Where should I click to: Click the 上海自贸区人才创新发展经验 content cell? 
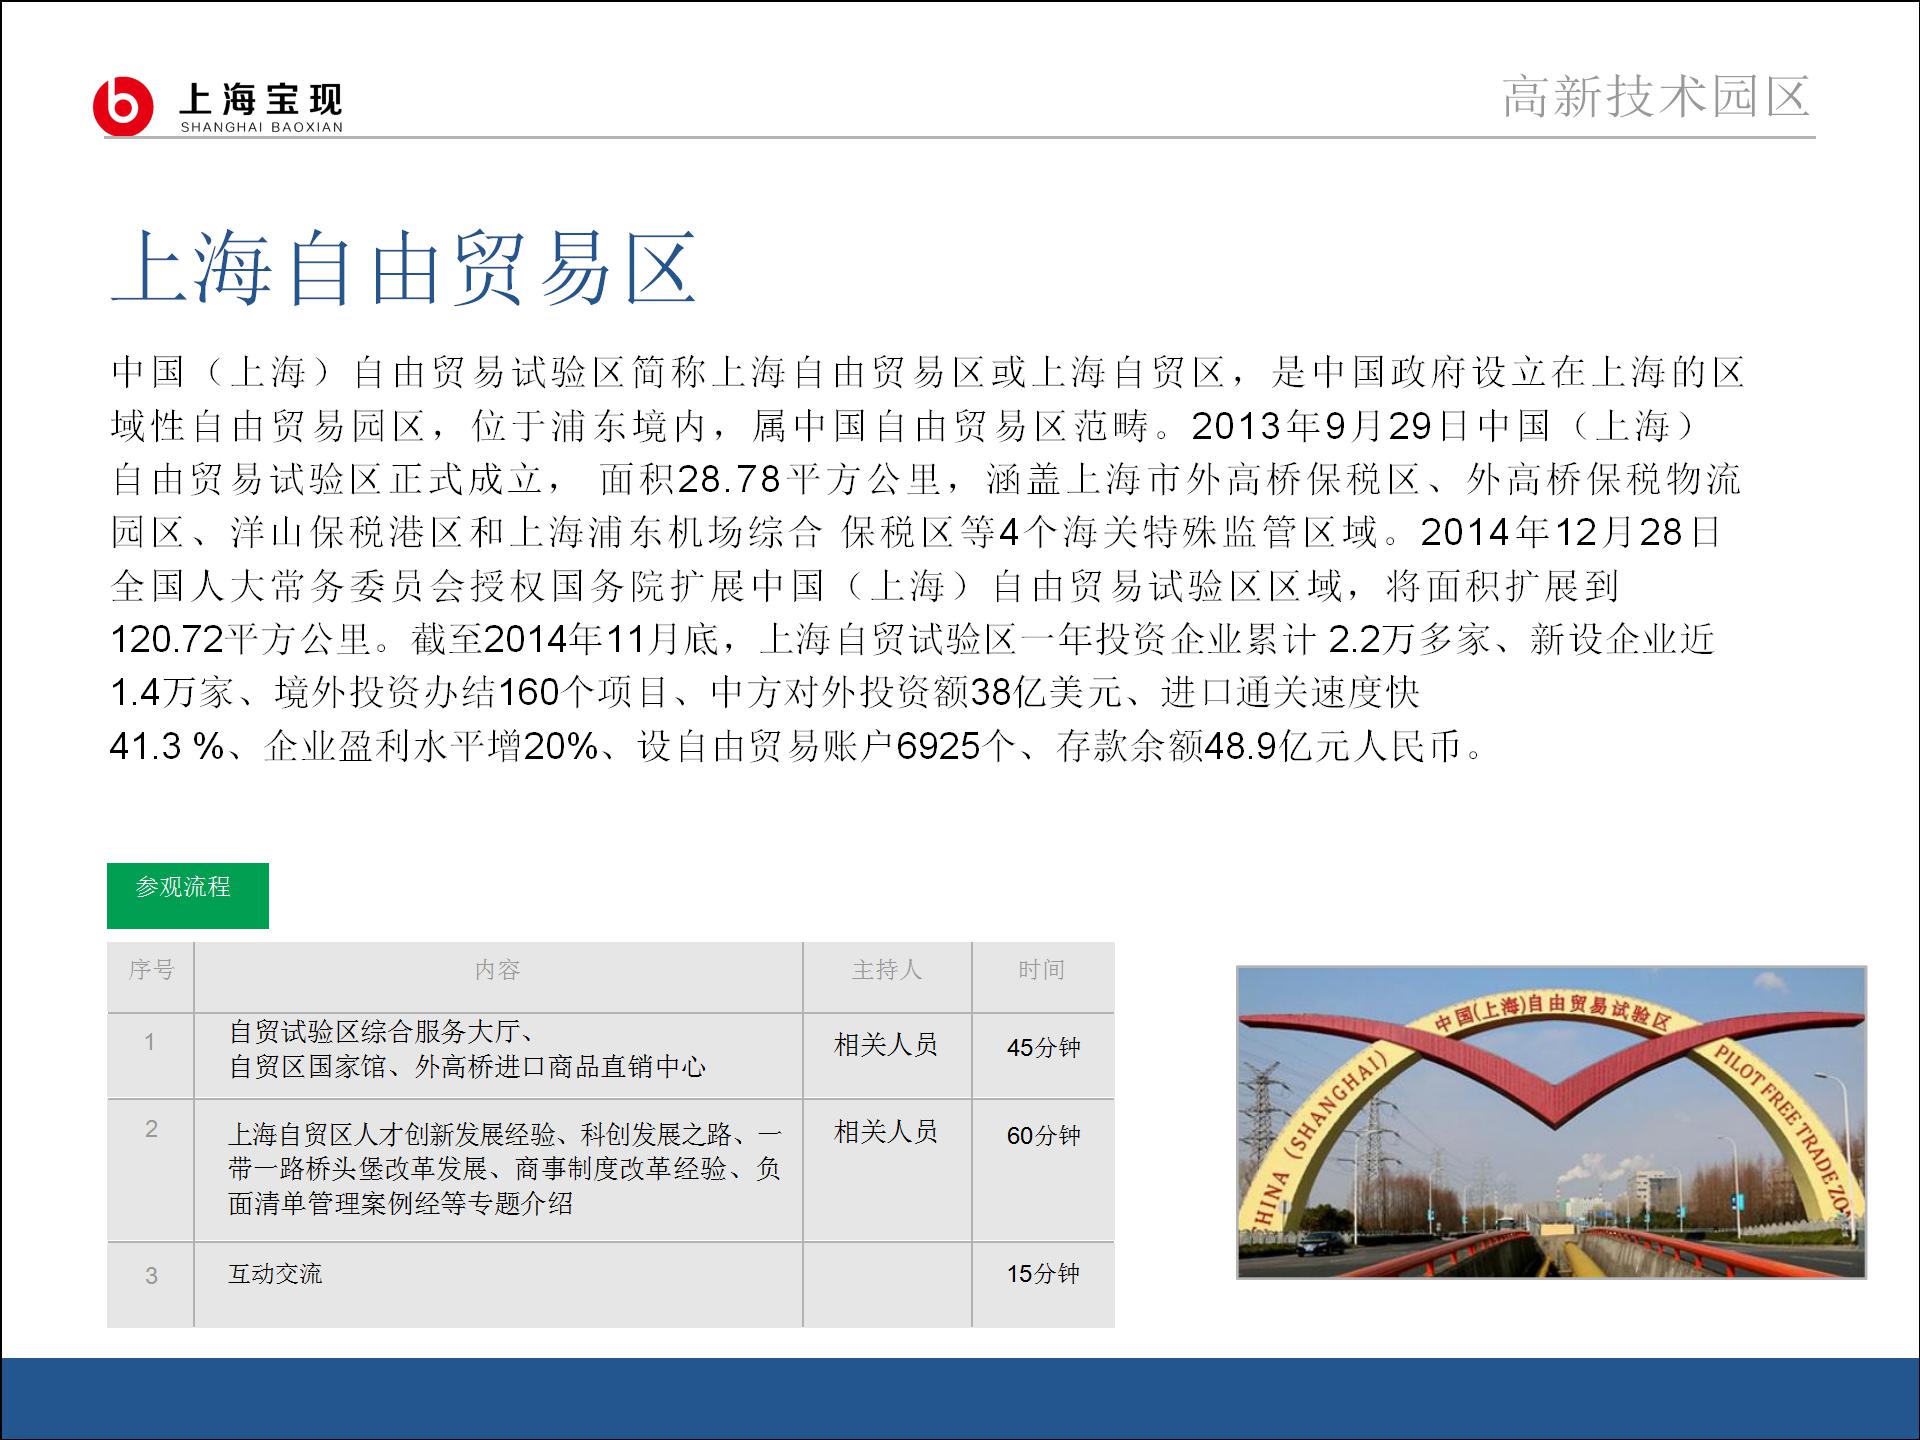coord(498,1171)
